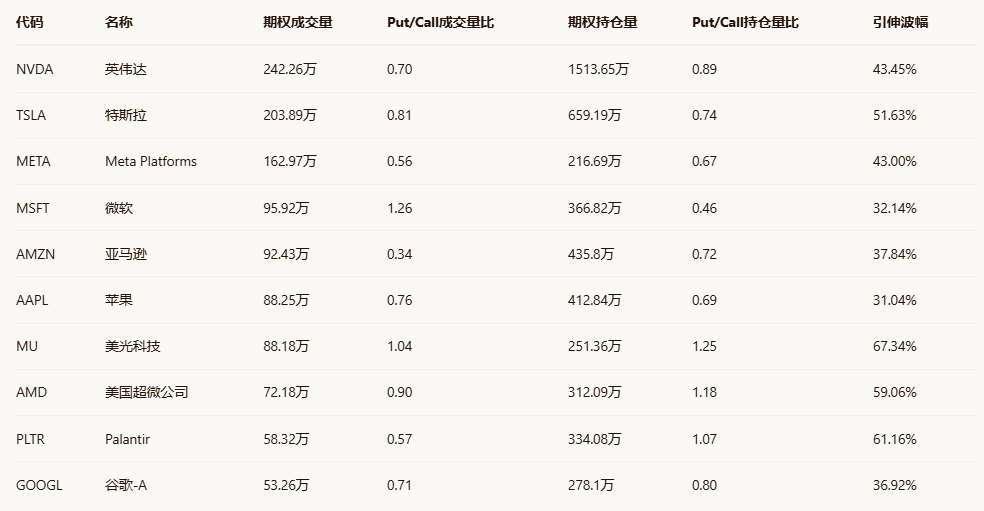Sort by 期权持仓量 column header
The image size is (984, 511).
pyautogui.click(x=602, y=22)
